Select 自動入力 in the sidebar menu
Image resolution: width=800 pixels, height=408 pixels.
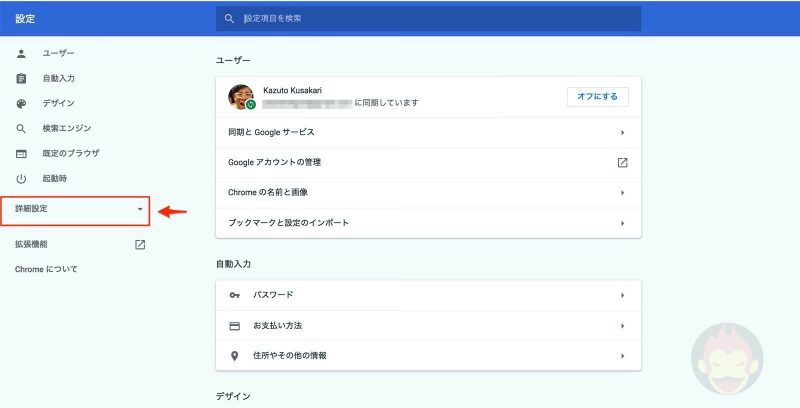click(58, 78)
